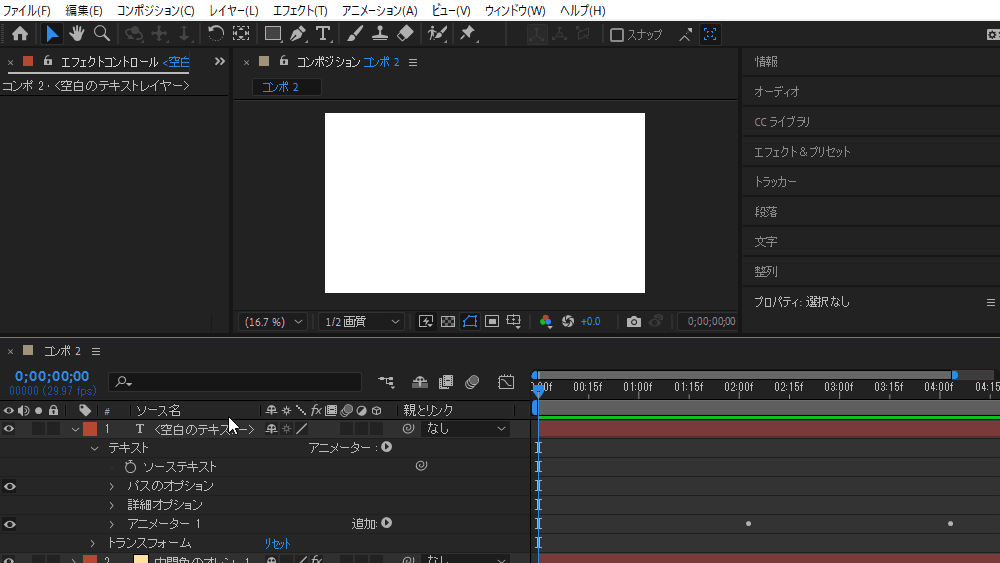The width and height of the screenshot is (1000, 563).
Task: Click the fast previews icon in viewer
Action: (x=425, y=321)
